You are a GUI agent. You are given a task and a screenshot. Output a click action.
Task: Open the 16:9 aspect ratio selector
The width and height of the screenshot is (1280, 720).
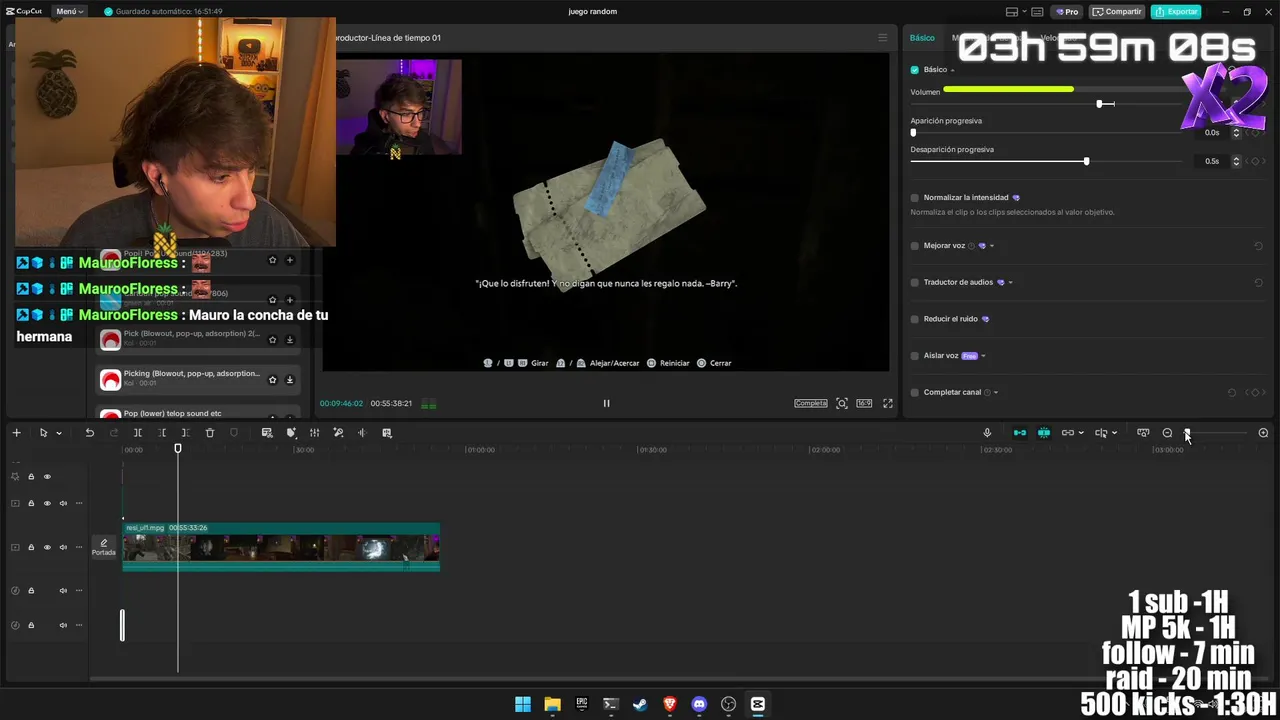point(865,403)
